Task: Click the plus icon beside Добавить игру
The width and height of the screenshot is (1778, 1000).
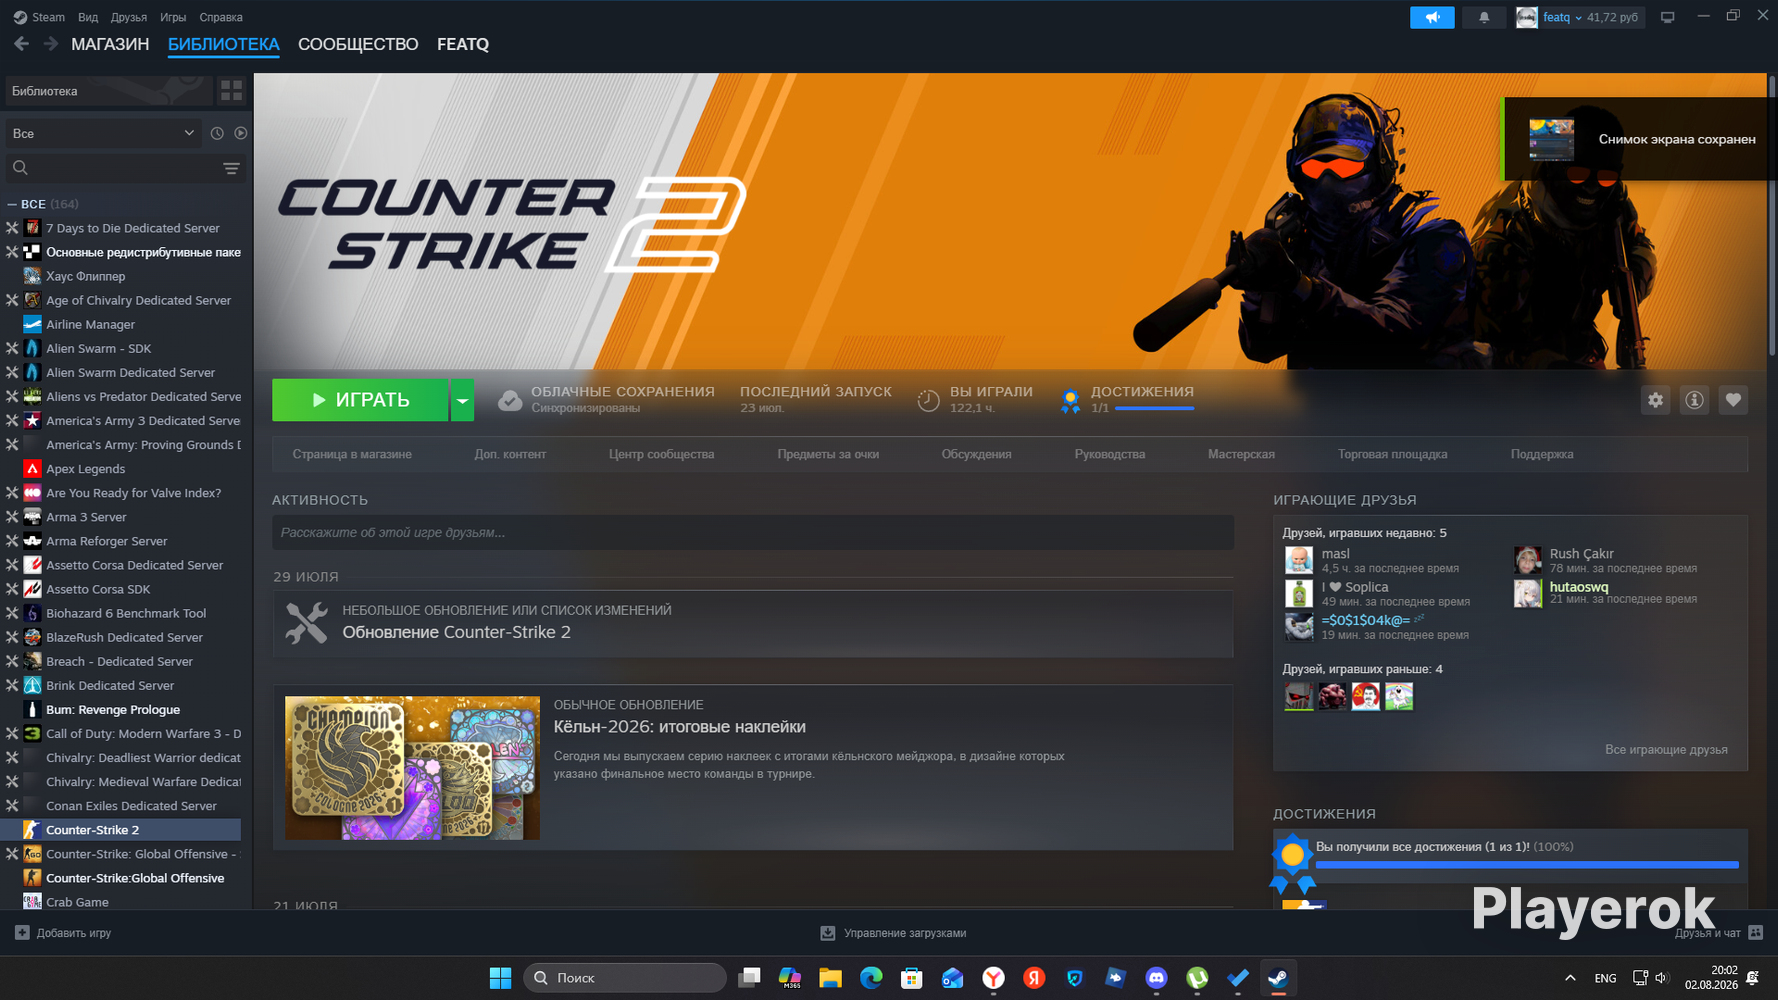Action: pyautogui.click(x=22, y=933)
